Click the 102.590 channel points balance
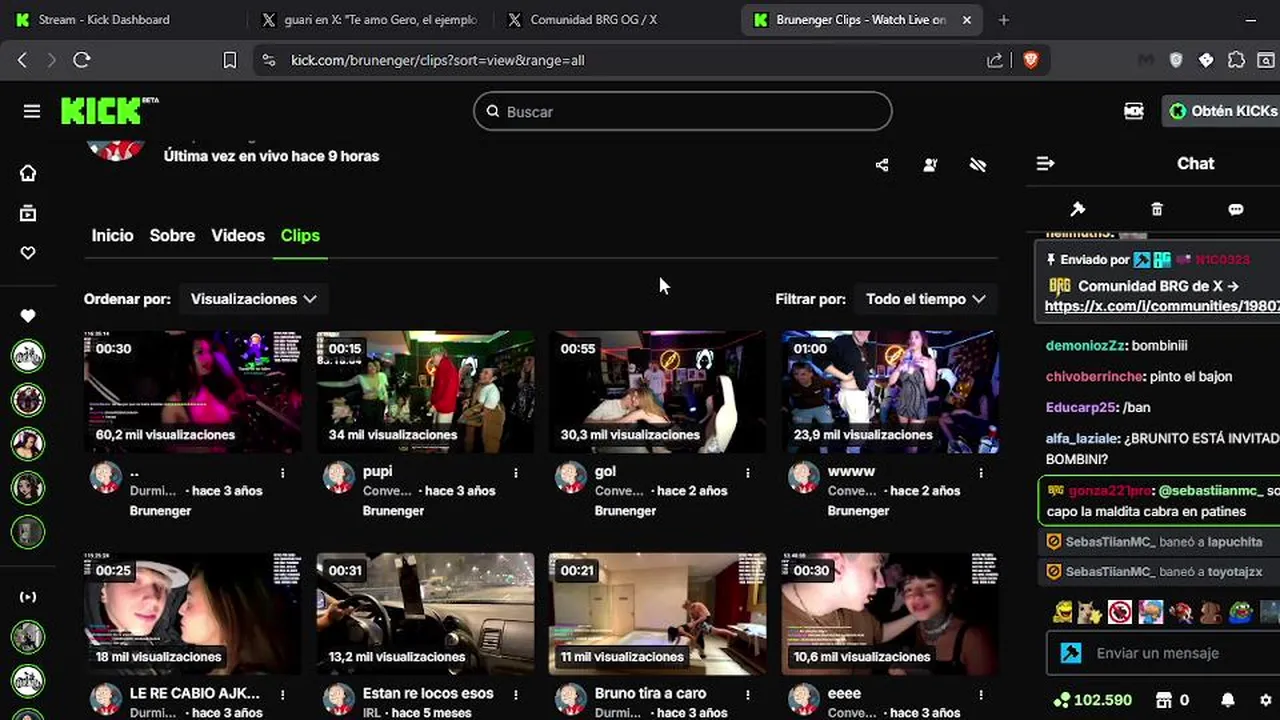 [1092, 700]
